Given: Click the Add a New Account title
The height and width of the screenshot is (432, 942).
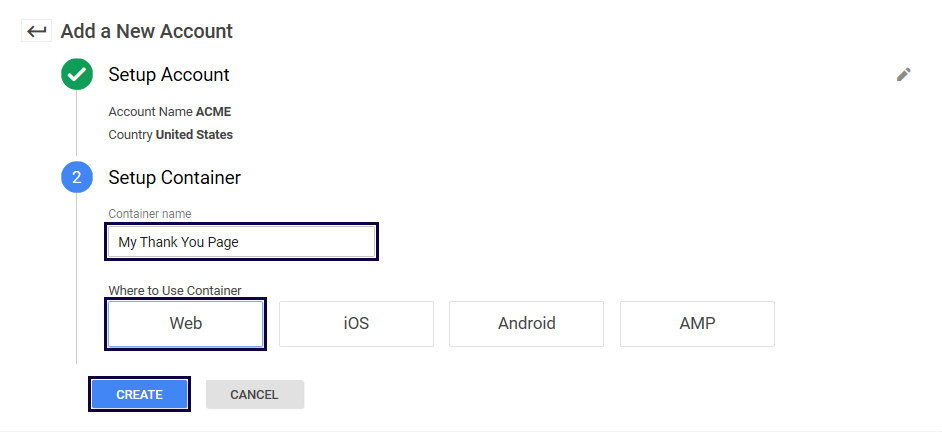Looking at the screenshot, I should pos(146,31).
